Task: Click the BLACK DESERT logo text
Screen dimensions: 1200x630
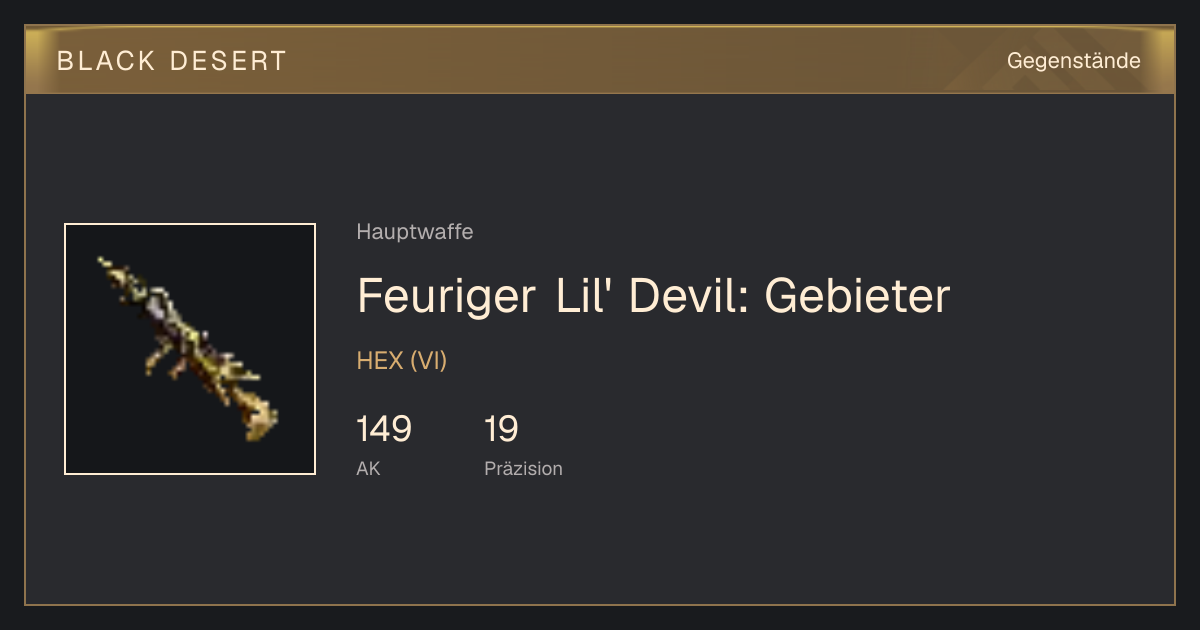Action: (172, 61)
